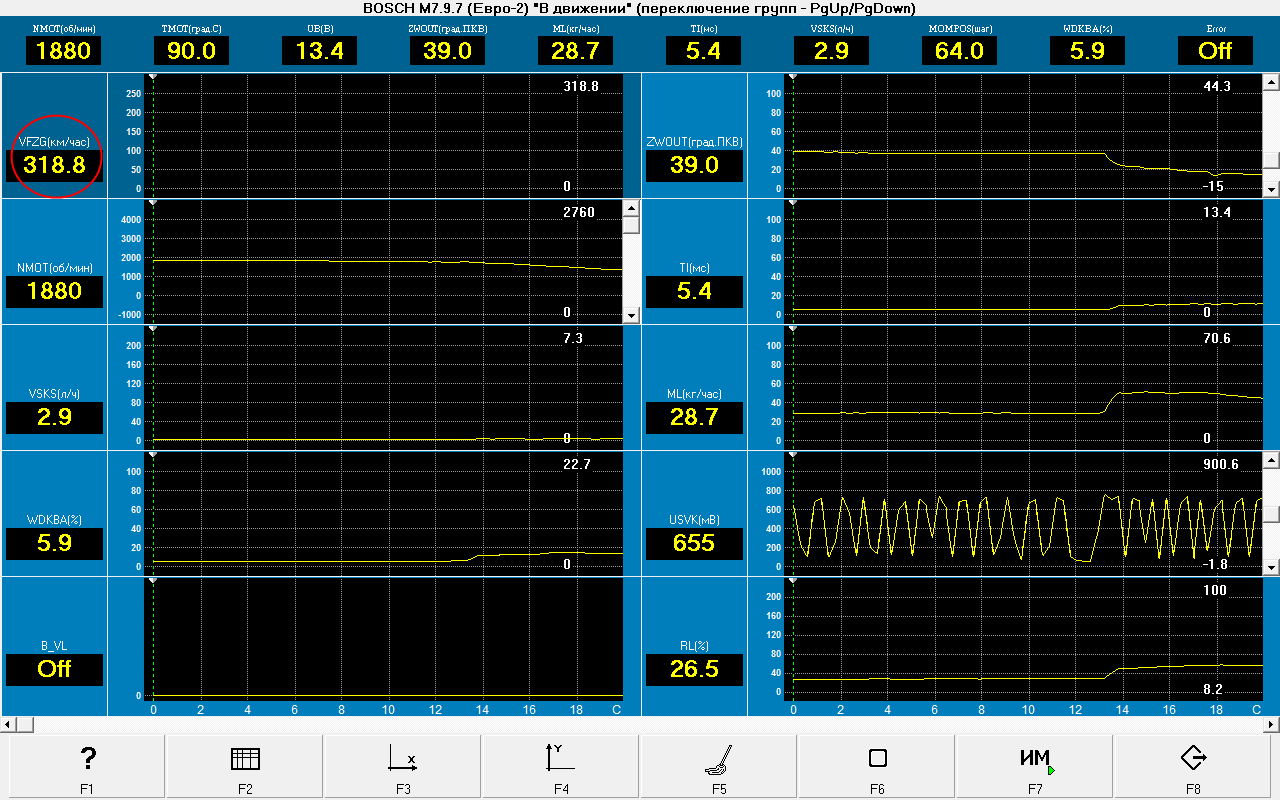Click the 7.3 maximum value in VSKS graph
Image resolution: width=1280 pixels, height=800 pixels.
573,338
